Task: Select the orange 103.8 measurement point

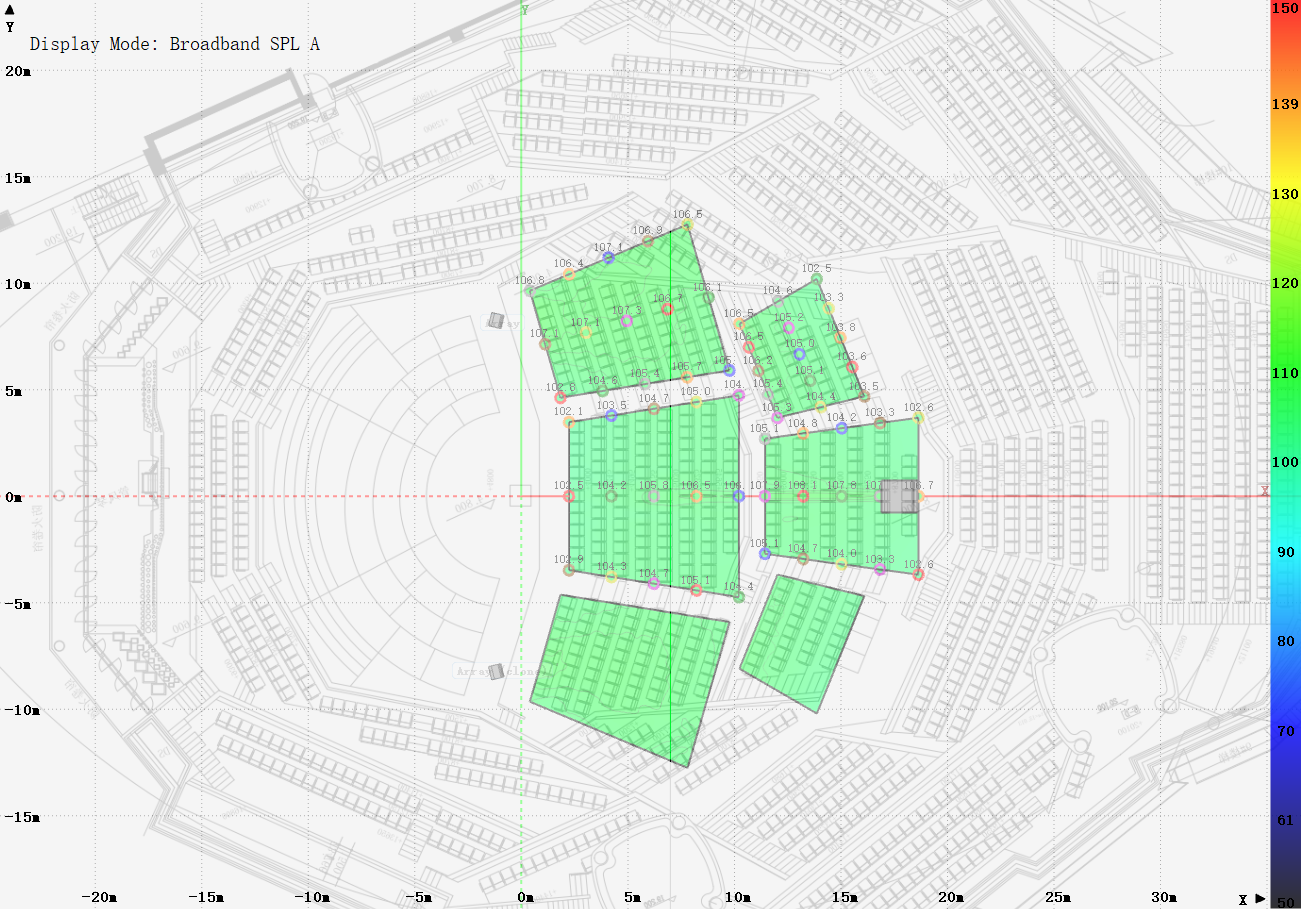Action: click(x=841, y=338)
